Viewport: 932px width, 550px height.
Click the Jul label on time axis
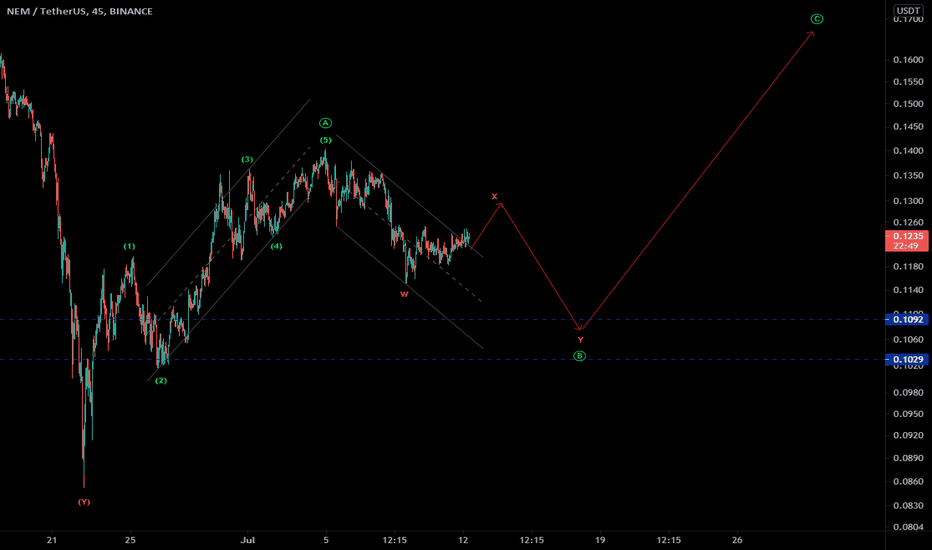248,540
